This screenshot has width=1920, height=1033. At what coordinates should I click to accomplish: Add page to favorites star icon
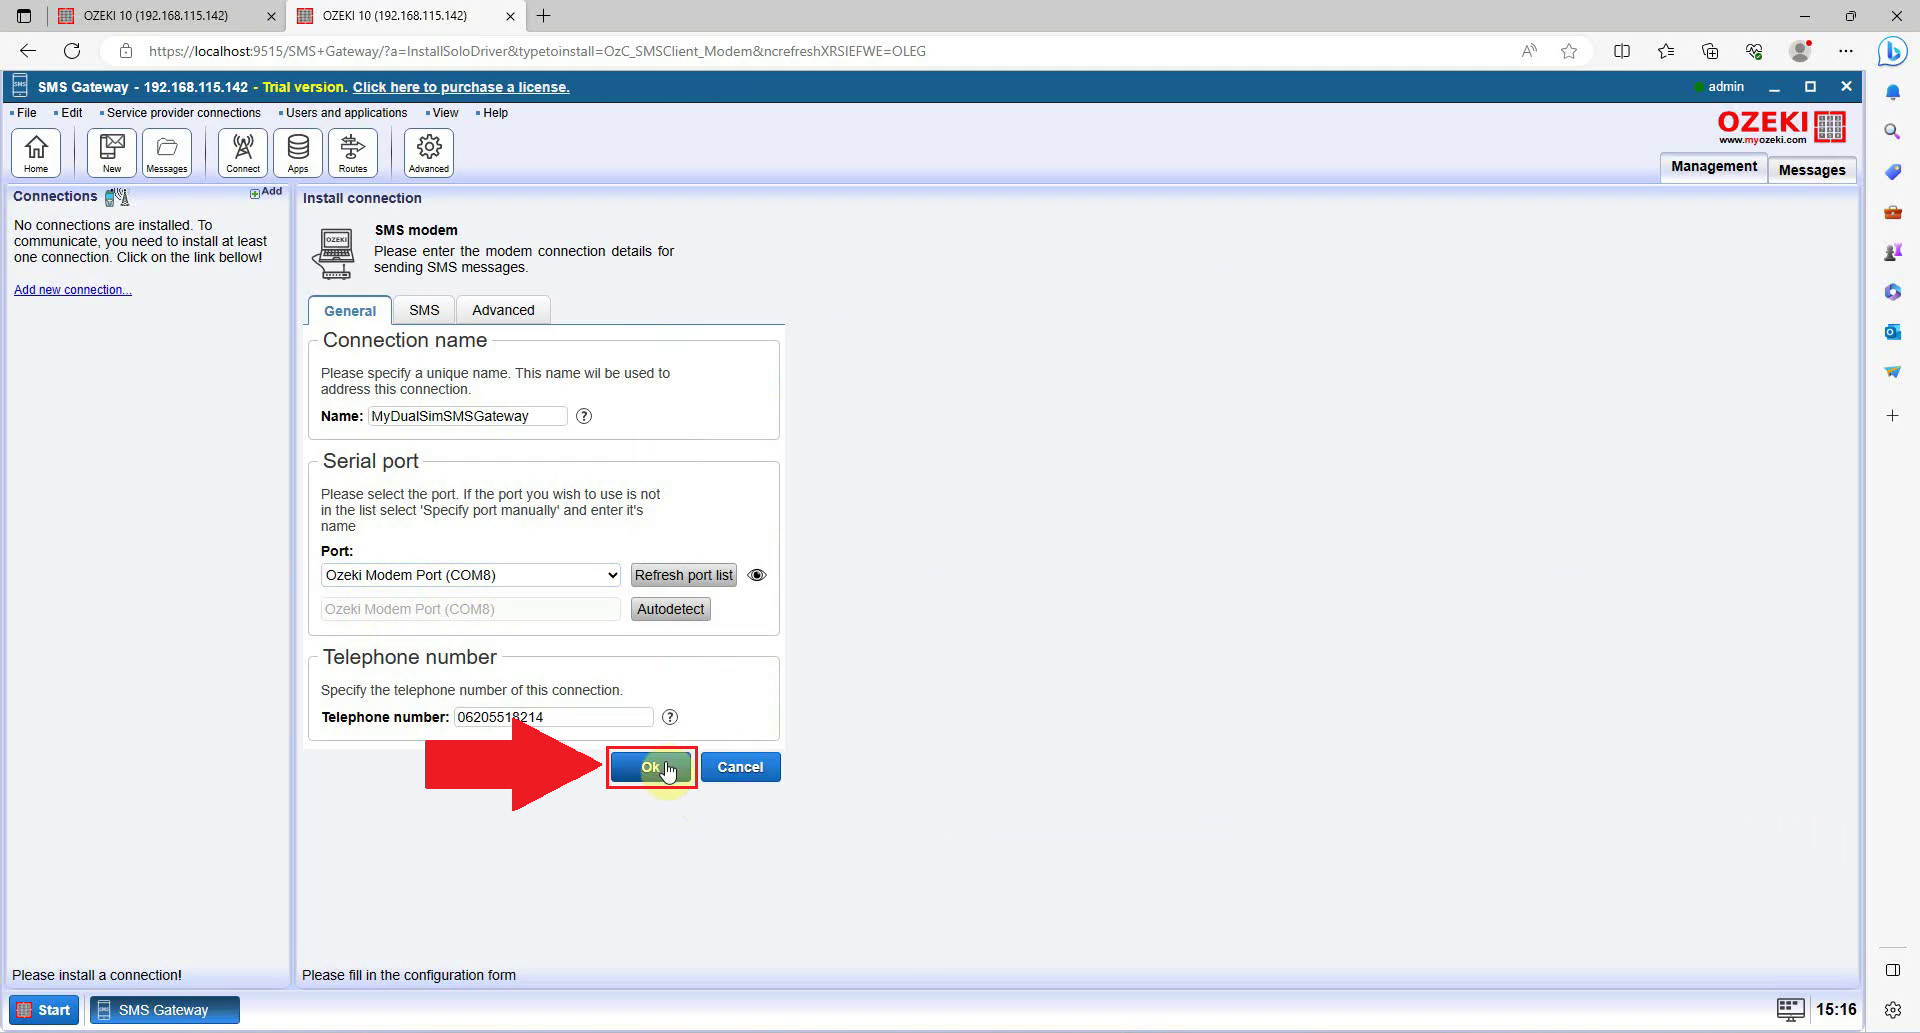point(1569,51)
